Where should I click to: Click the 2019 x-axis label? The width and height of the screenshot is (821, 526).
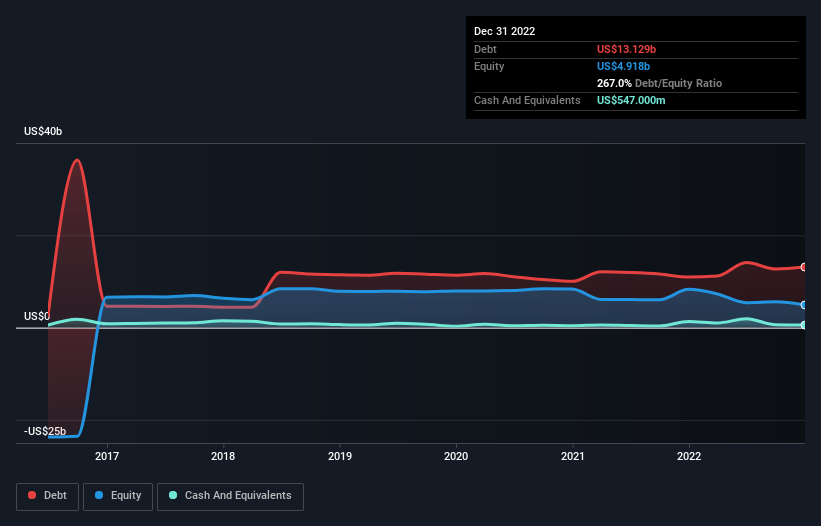340,456
